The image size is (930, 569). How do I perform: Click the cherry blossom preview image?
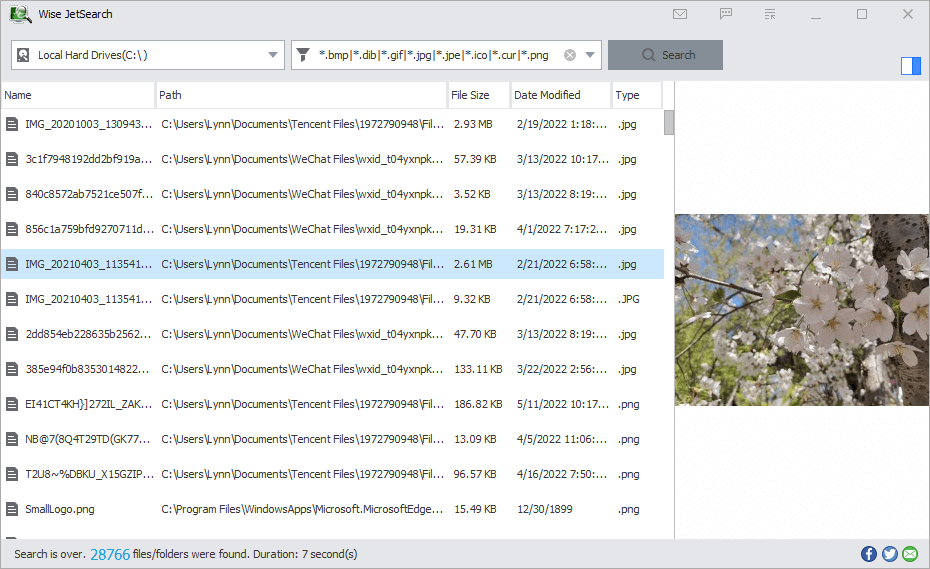(x=802, y=310)
